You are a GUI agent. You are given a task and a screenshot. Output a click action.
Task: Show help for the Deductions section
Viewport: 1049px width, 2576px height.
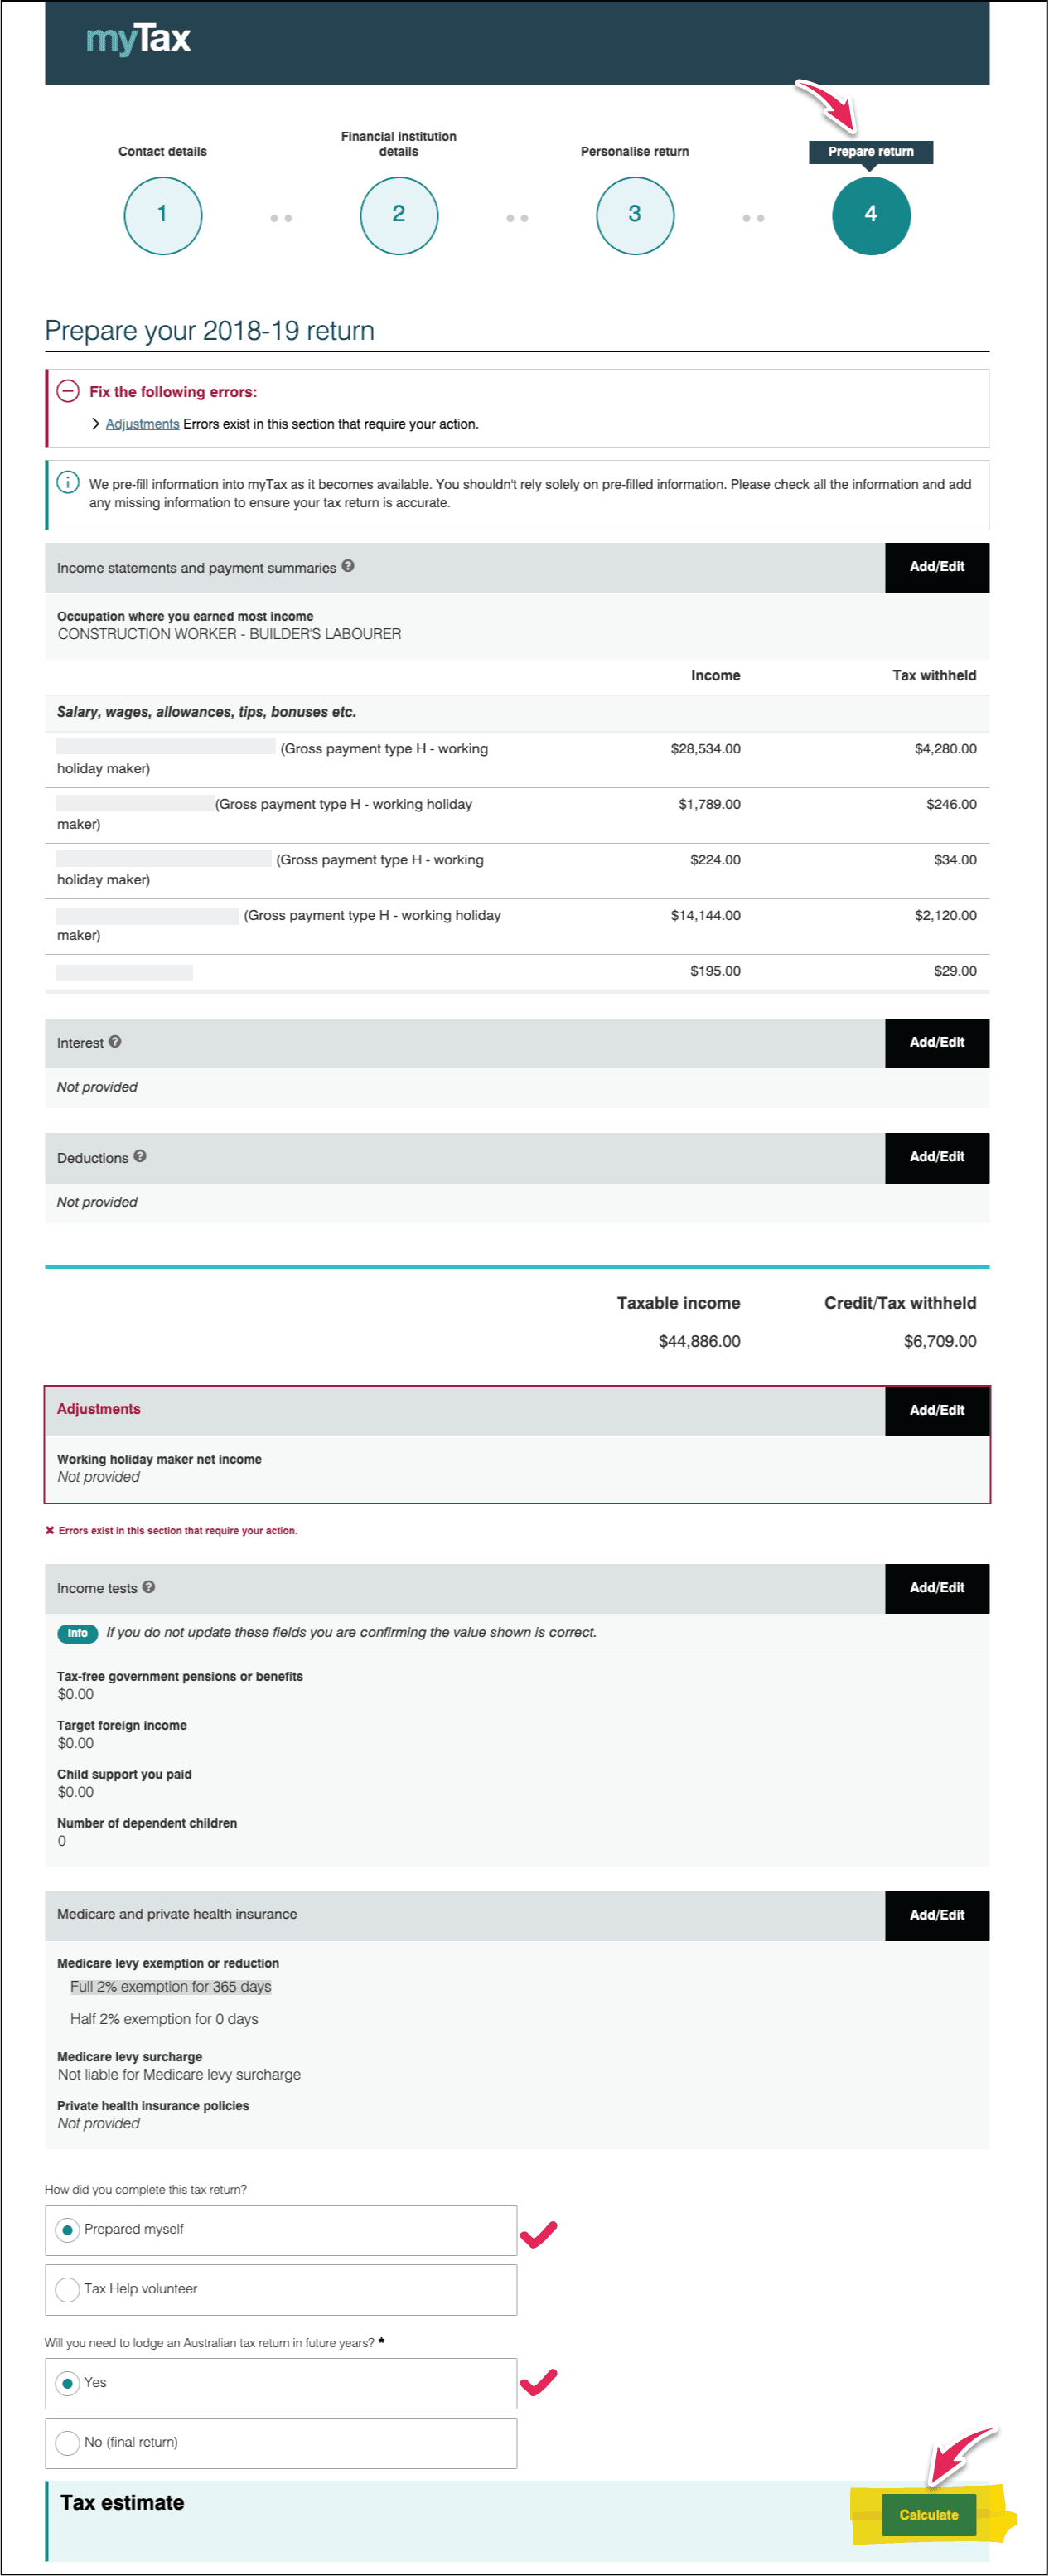point(140,1156)
